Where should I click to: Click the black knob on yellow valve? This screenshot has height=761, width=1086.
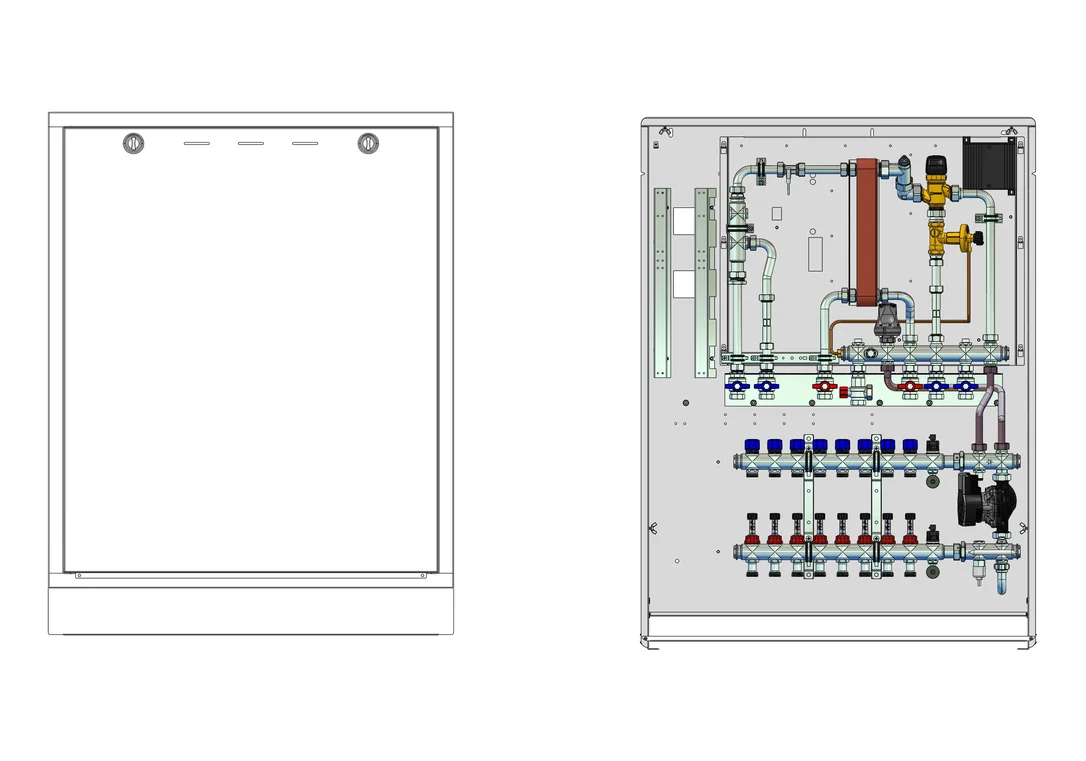pyautogui.click(x=978, y=238)
